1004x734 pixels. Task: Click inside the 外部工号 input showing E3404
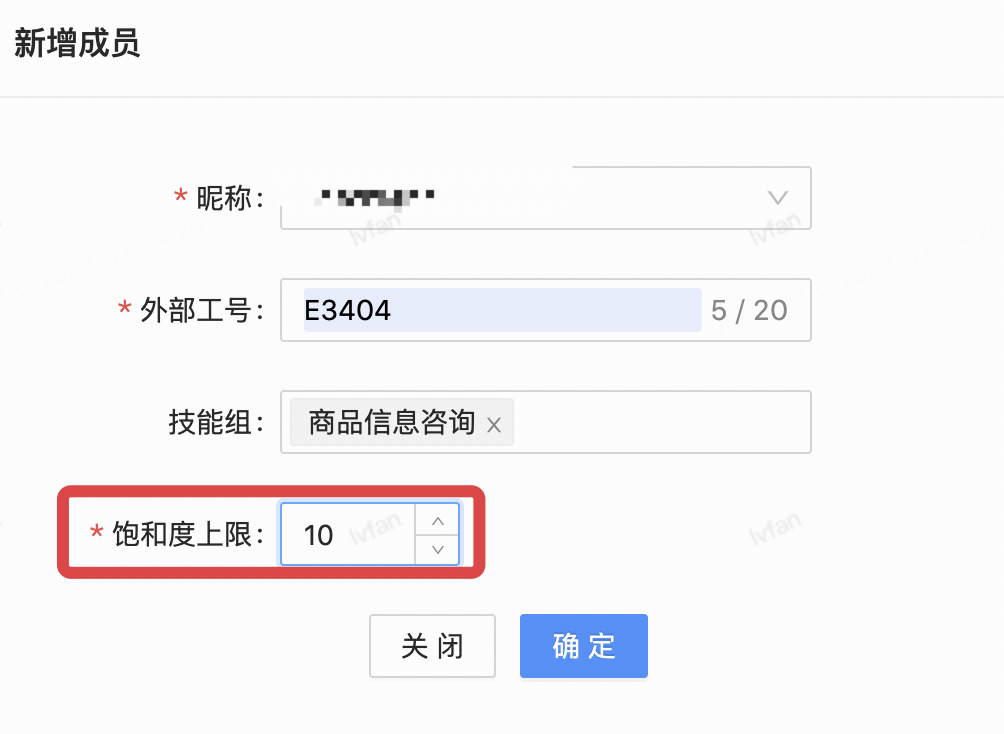click(x=450, y=310)
